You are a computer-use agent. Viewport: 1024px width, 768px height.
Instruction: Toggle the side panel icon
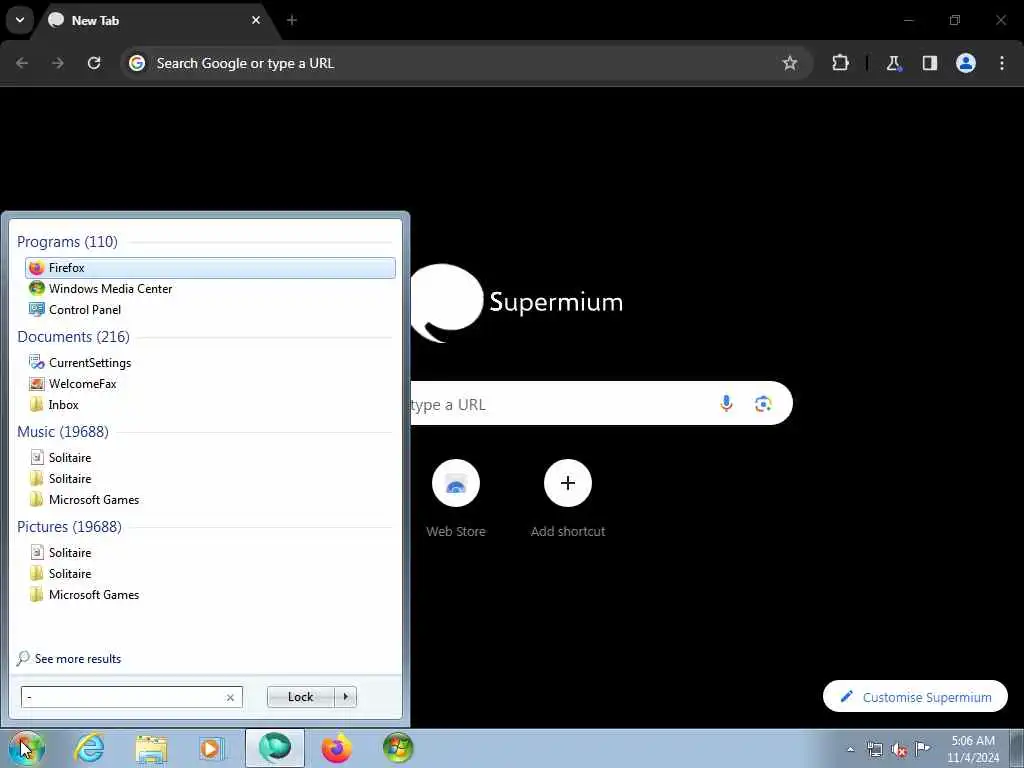click(x=929, y=63)
